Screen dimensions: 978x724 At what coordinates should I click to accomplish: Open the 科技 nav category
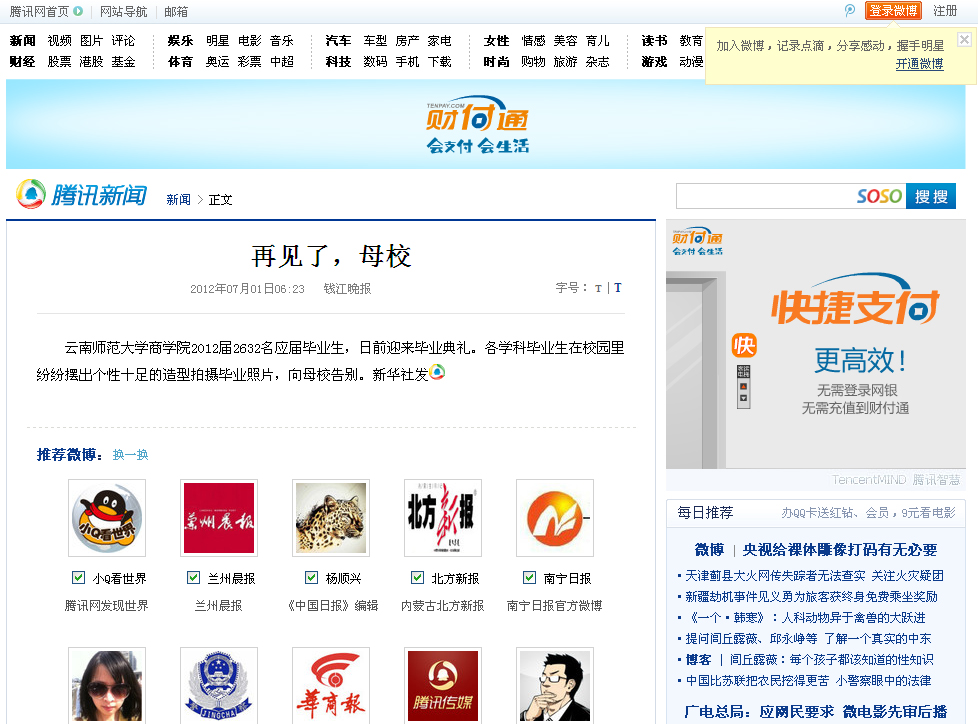338,62
